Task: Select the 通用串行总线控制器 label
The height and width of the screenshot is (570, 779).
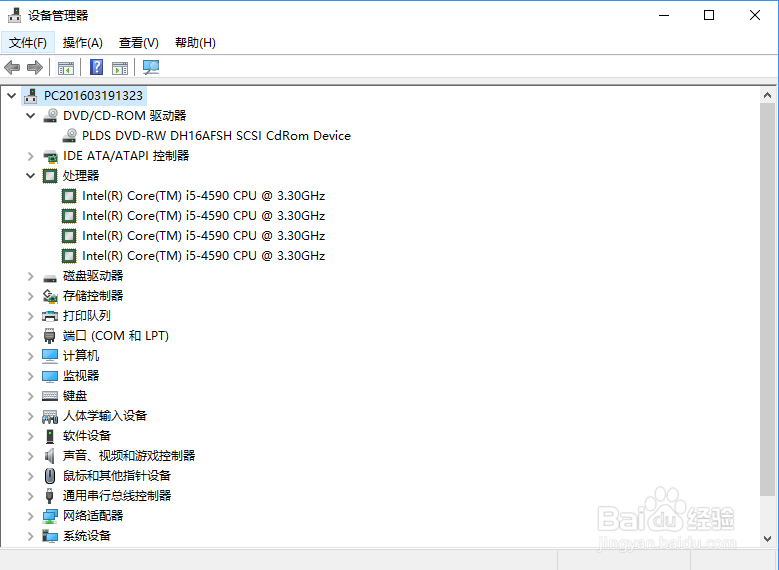Action: (117, 496)
